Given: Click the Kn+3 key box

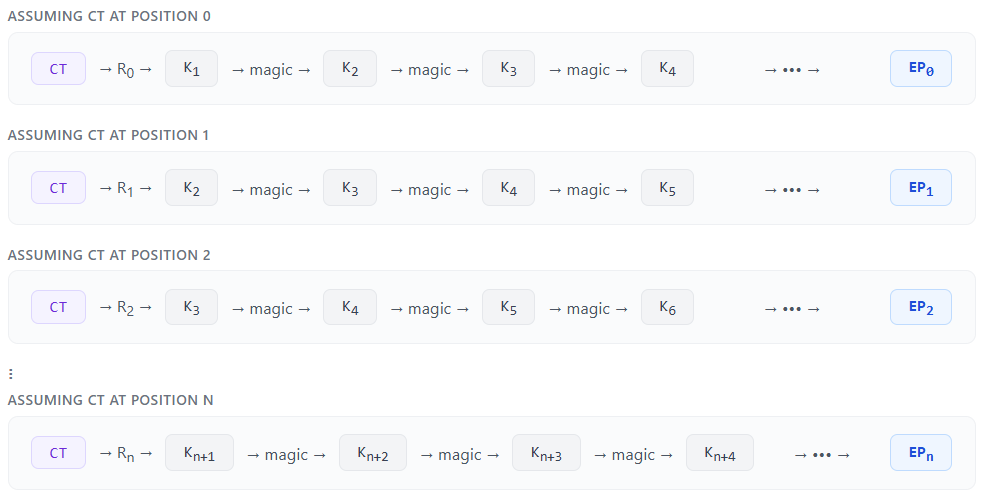Looking at the screenshot, I should tap(546, 453).
